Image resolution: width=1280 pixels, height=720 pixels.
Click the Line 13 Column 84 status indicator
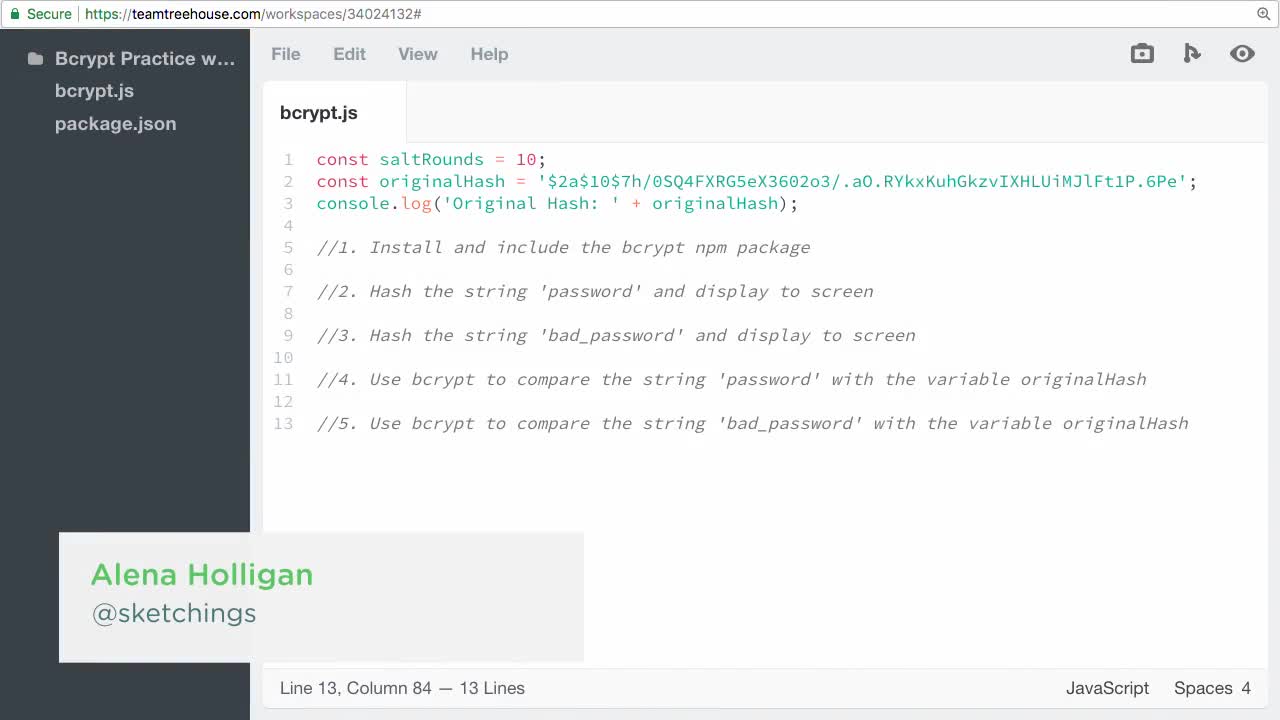402,688
